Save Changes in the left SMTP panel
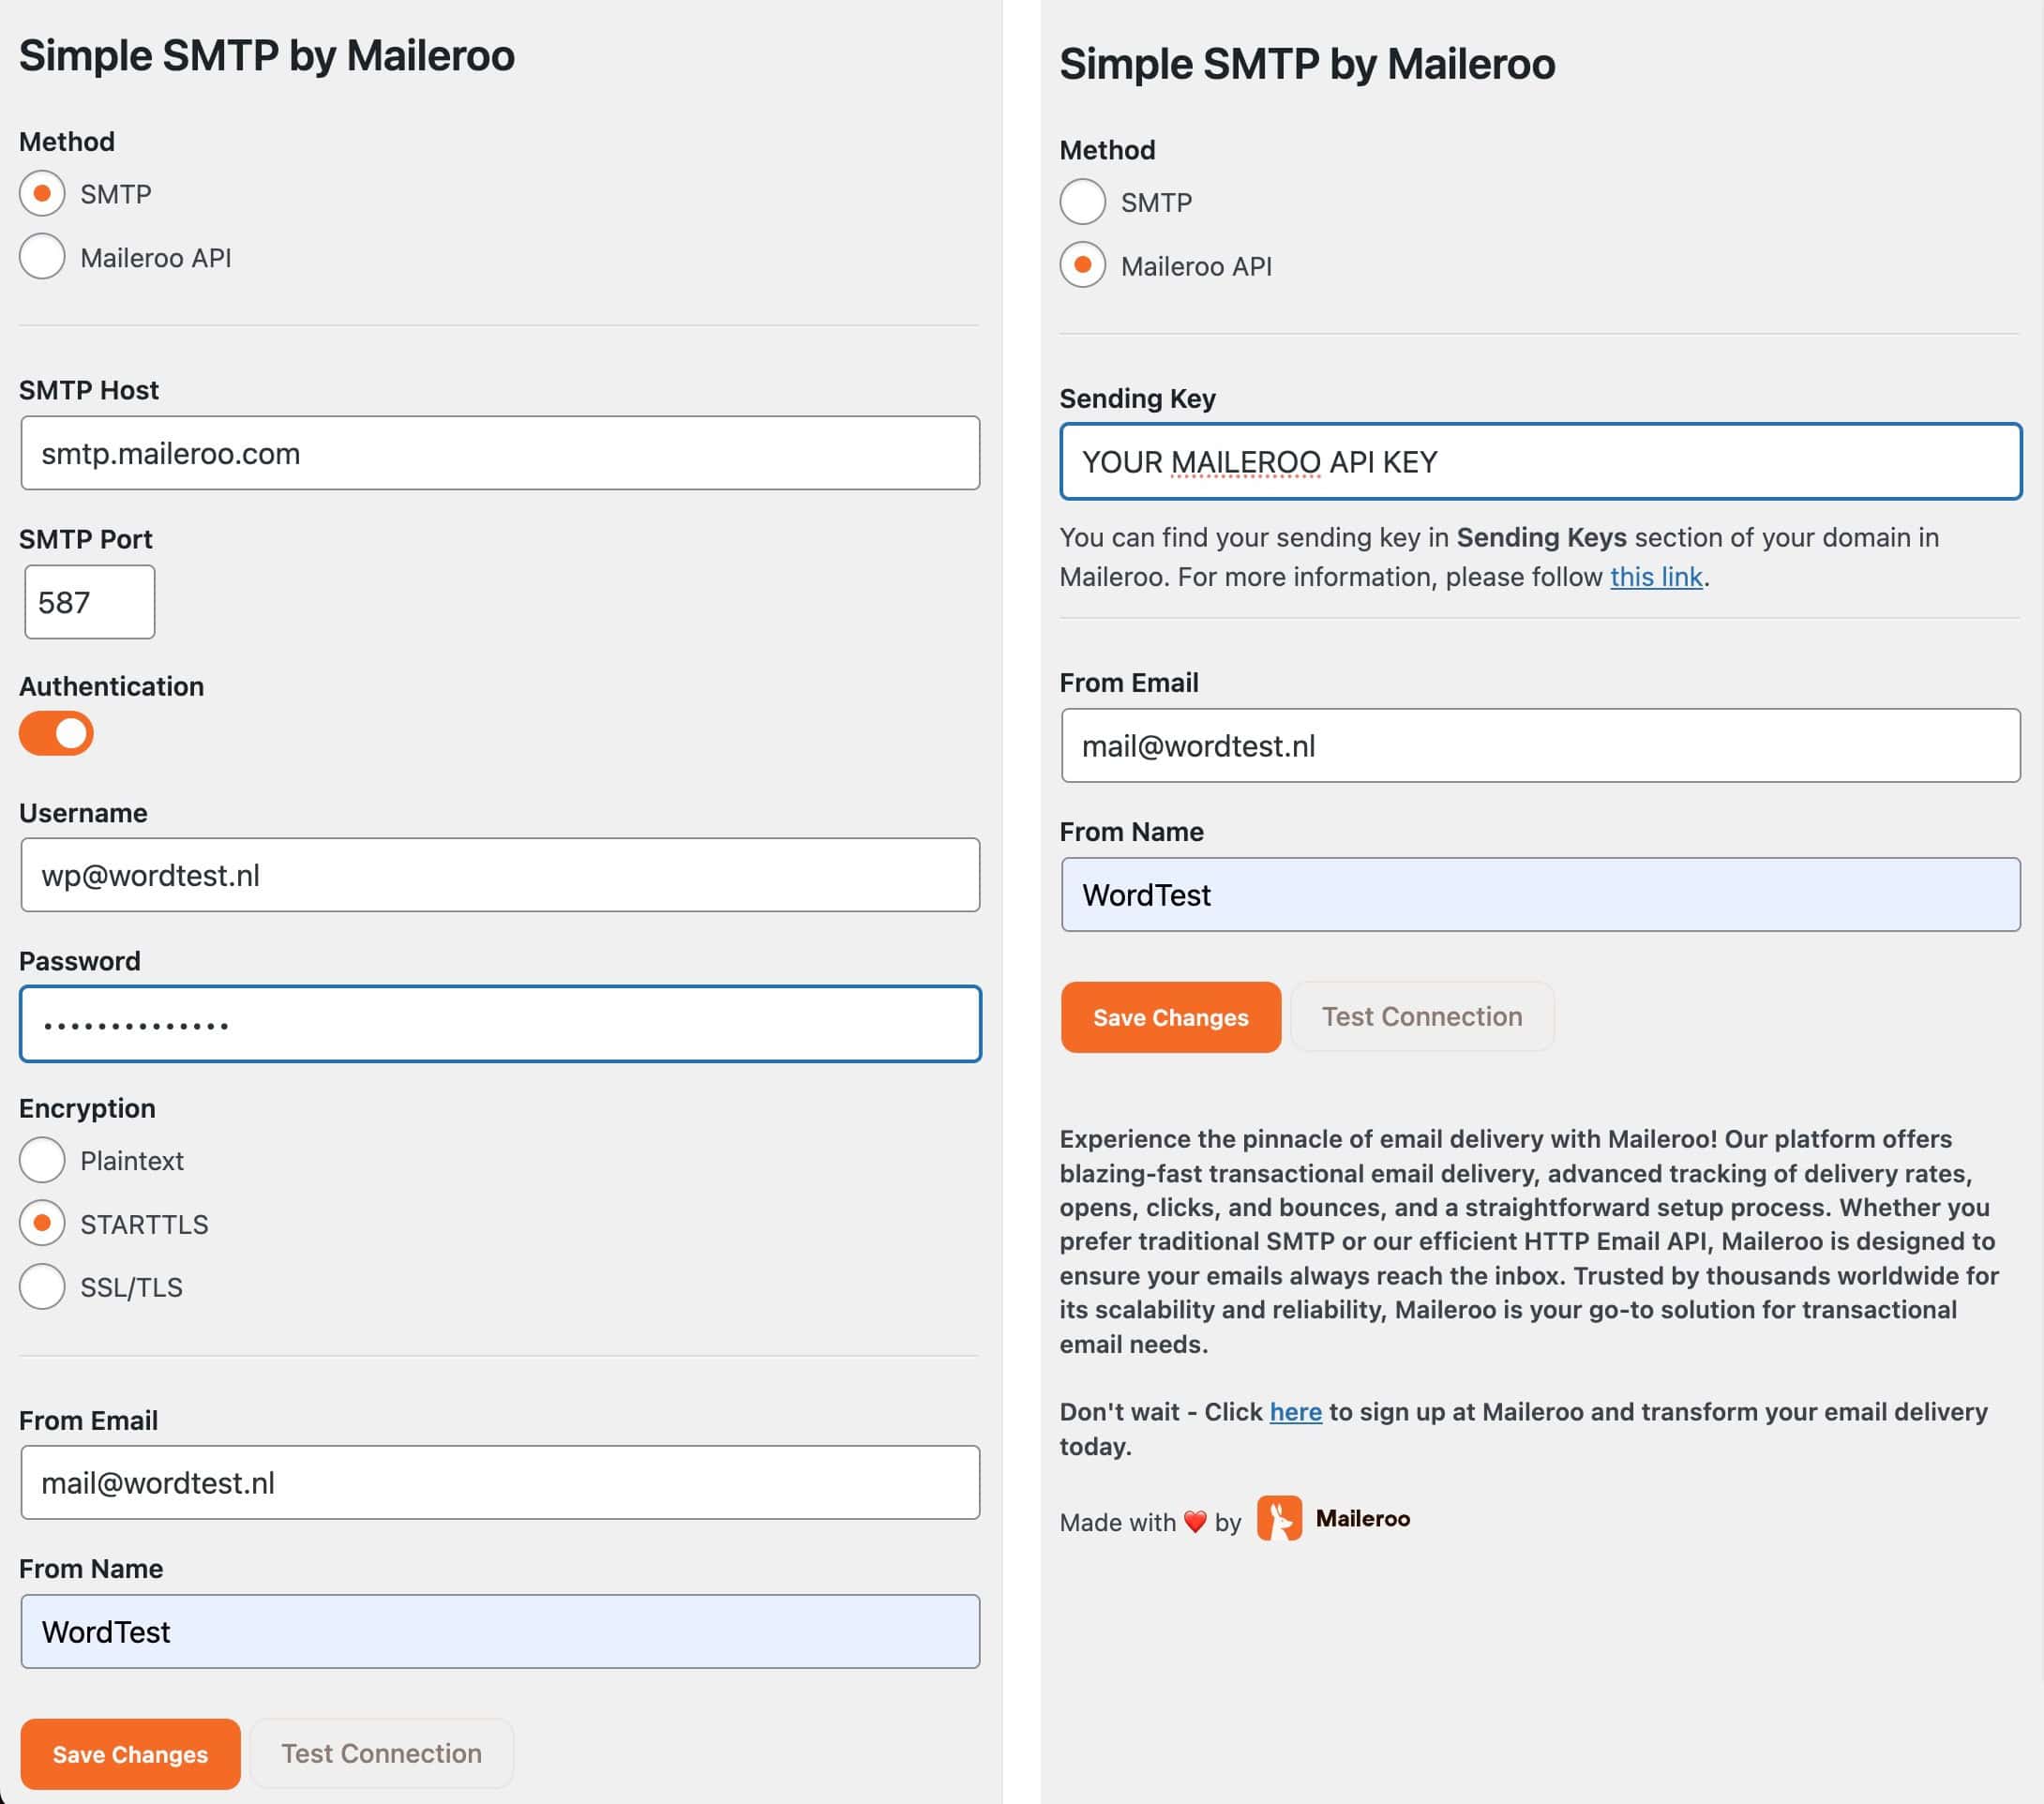The width and height of the screenshot is (2044, 1804). pyautogui.click(x=130, y=1754)
